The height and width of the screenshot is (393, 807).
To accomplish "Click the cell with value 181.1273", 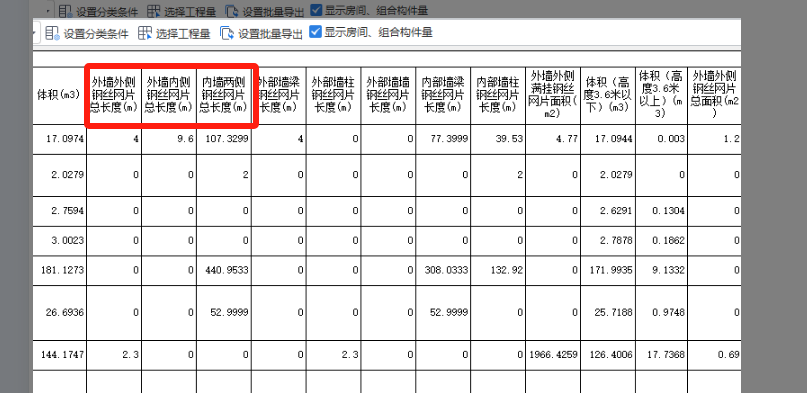I will pos(59,270).
